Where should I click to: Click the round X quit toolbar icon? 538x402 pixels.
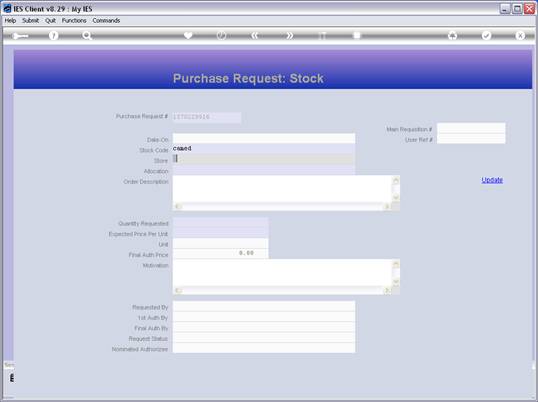(520, 36)
